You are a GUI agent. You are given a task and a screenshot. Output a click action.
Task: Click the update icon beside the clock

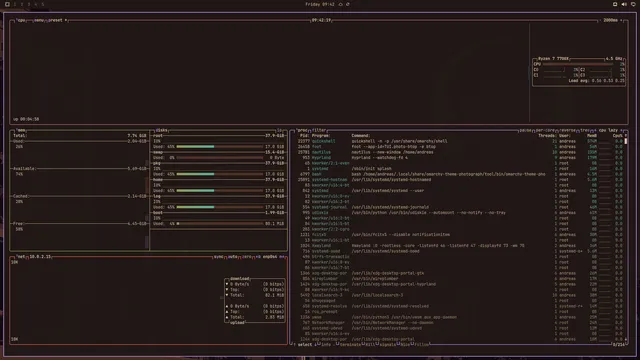(x=348, y=4)
